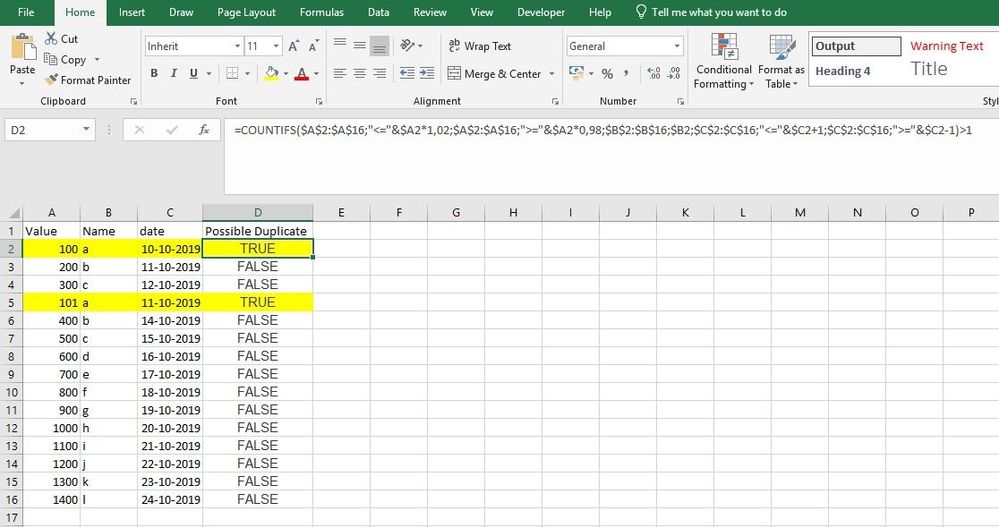Click Decrease Indent icon
The image size is (999, 527).
(x=407, y=73)
